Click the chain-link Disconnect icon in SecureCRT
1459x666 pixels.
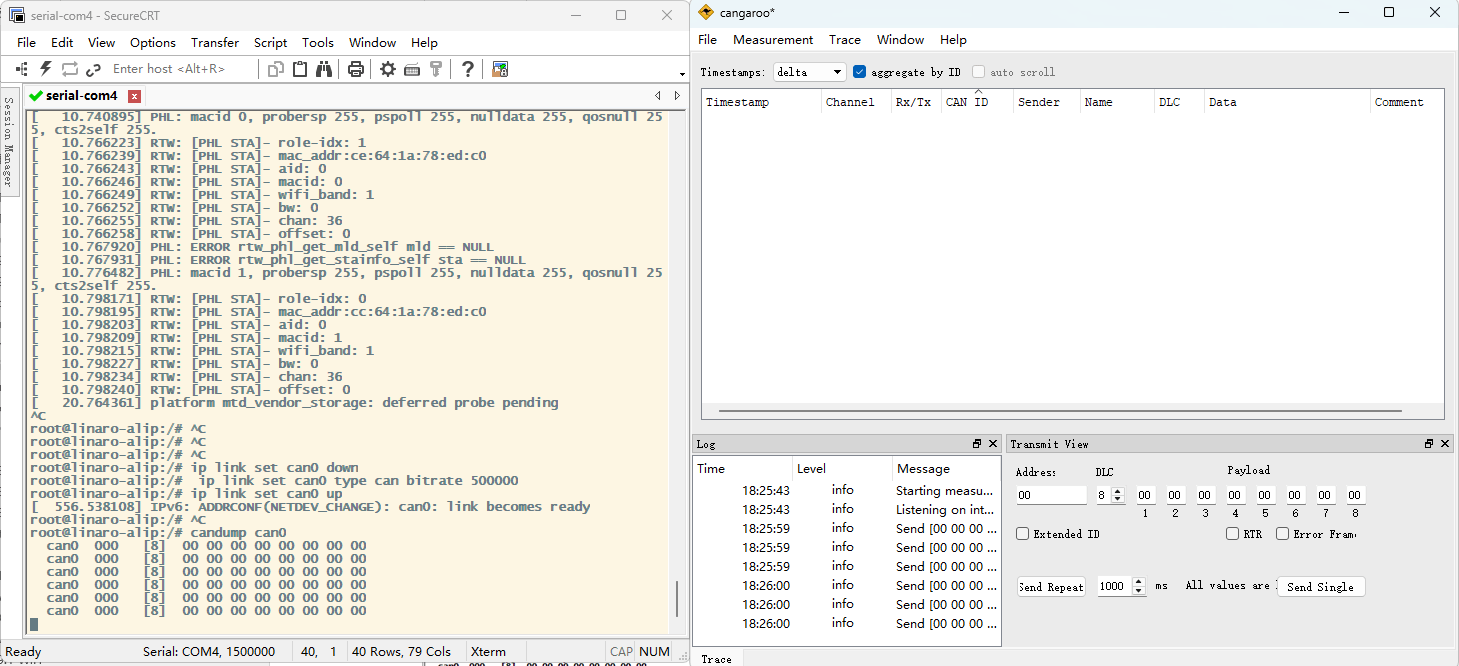coord(94,69)
